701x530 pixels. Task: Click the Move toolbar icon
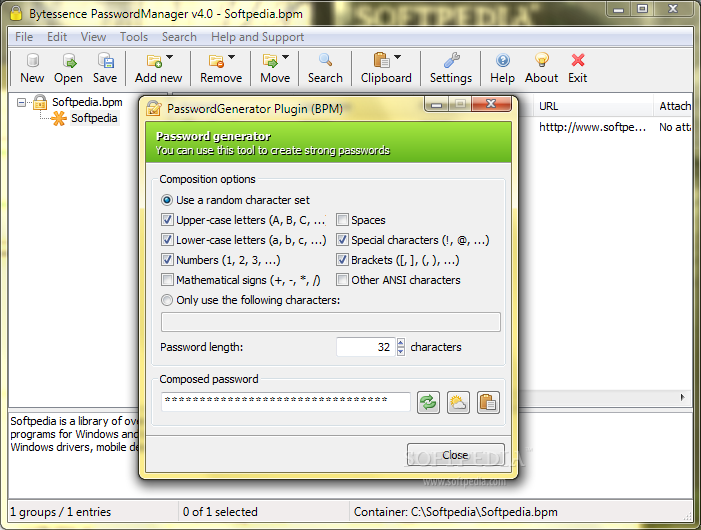270,60
